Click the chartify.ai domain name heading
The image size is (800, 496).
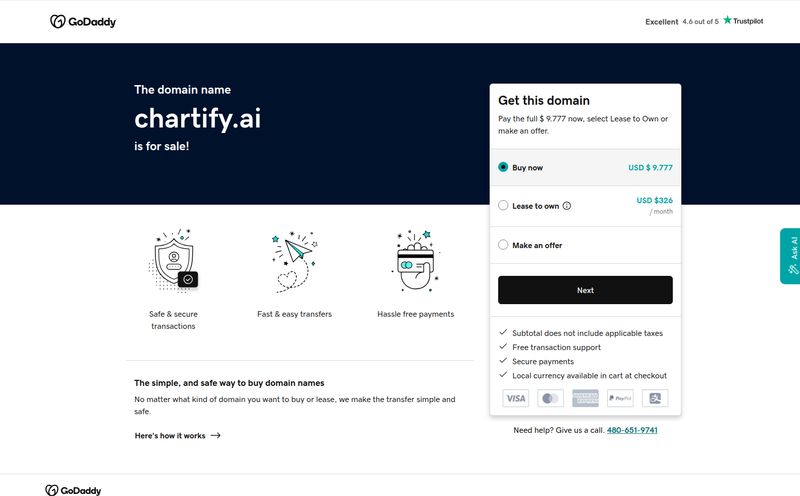[x=197, y=119]
